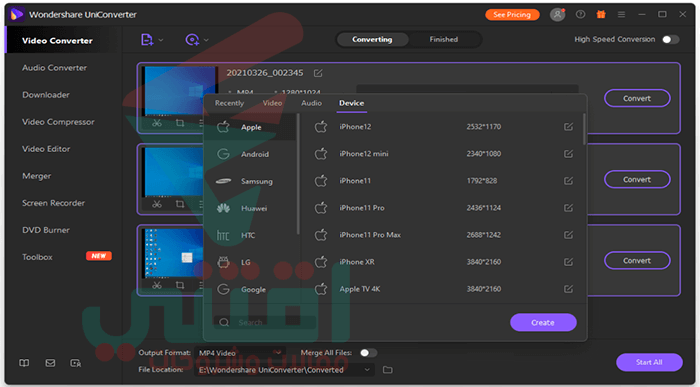Convert the first video 20210326_002345
The image size is (700, 387).
click(x=637, y=98)
